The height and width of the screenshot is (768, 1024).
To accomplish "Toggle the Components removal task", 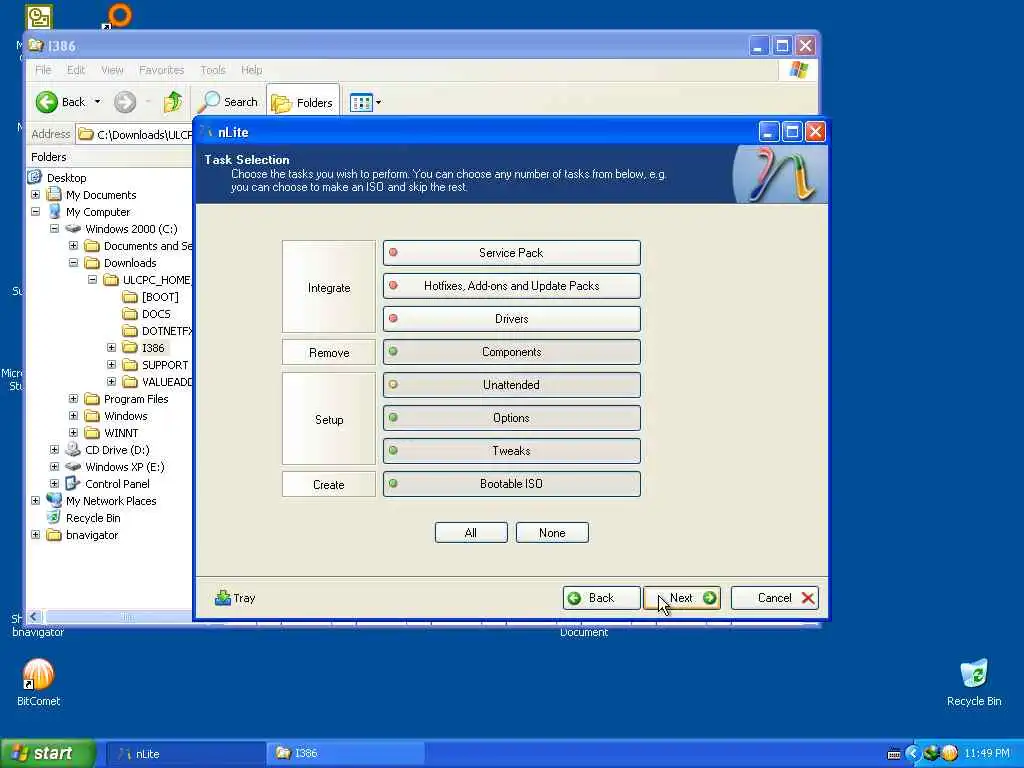I will coord(511,352).
